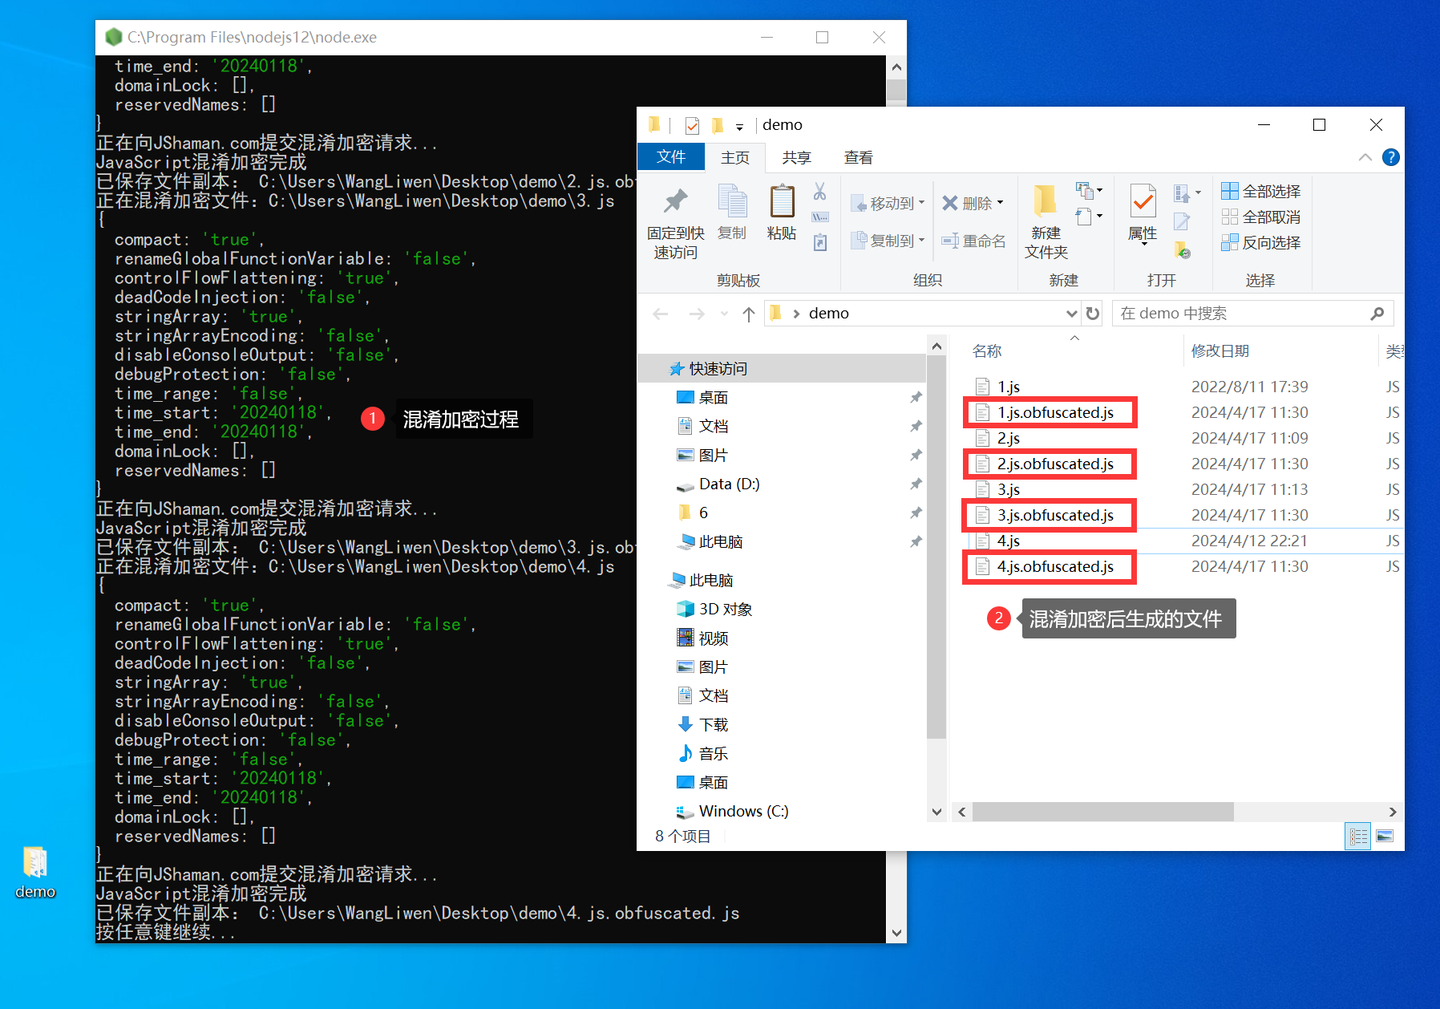
Task: Click the magnifier icon in search box
Action: point(1377,313)
